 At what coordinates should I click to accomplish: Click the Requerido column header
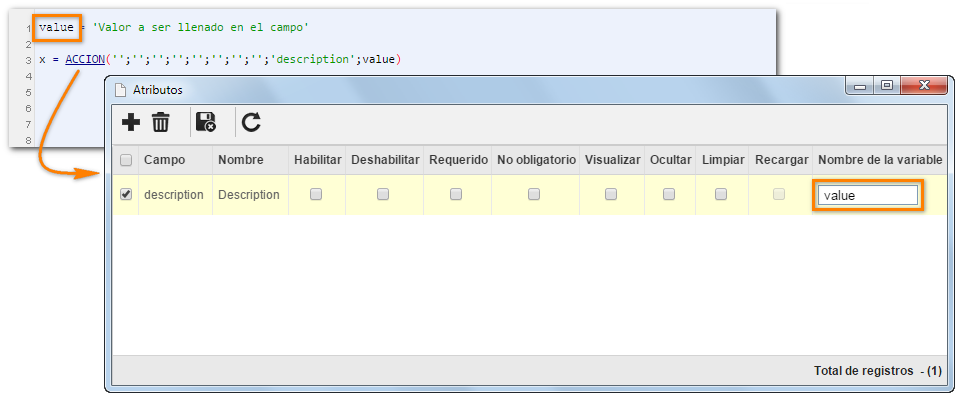tap(459, 160)
